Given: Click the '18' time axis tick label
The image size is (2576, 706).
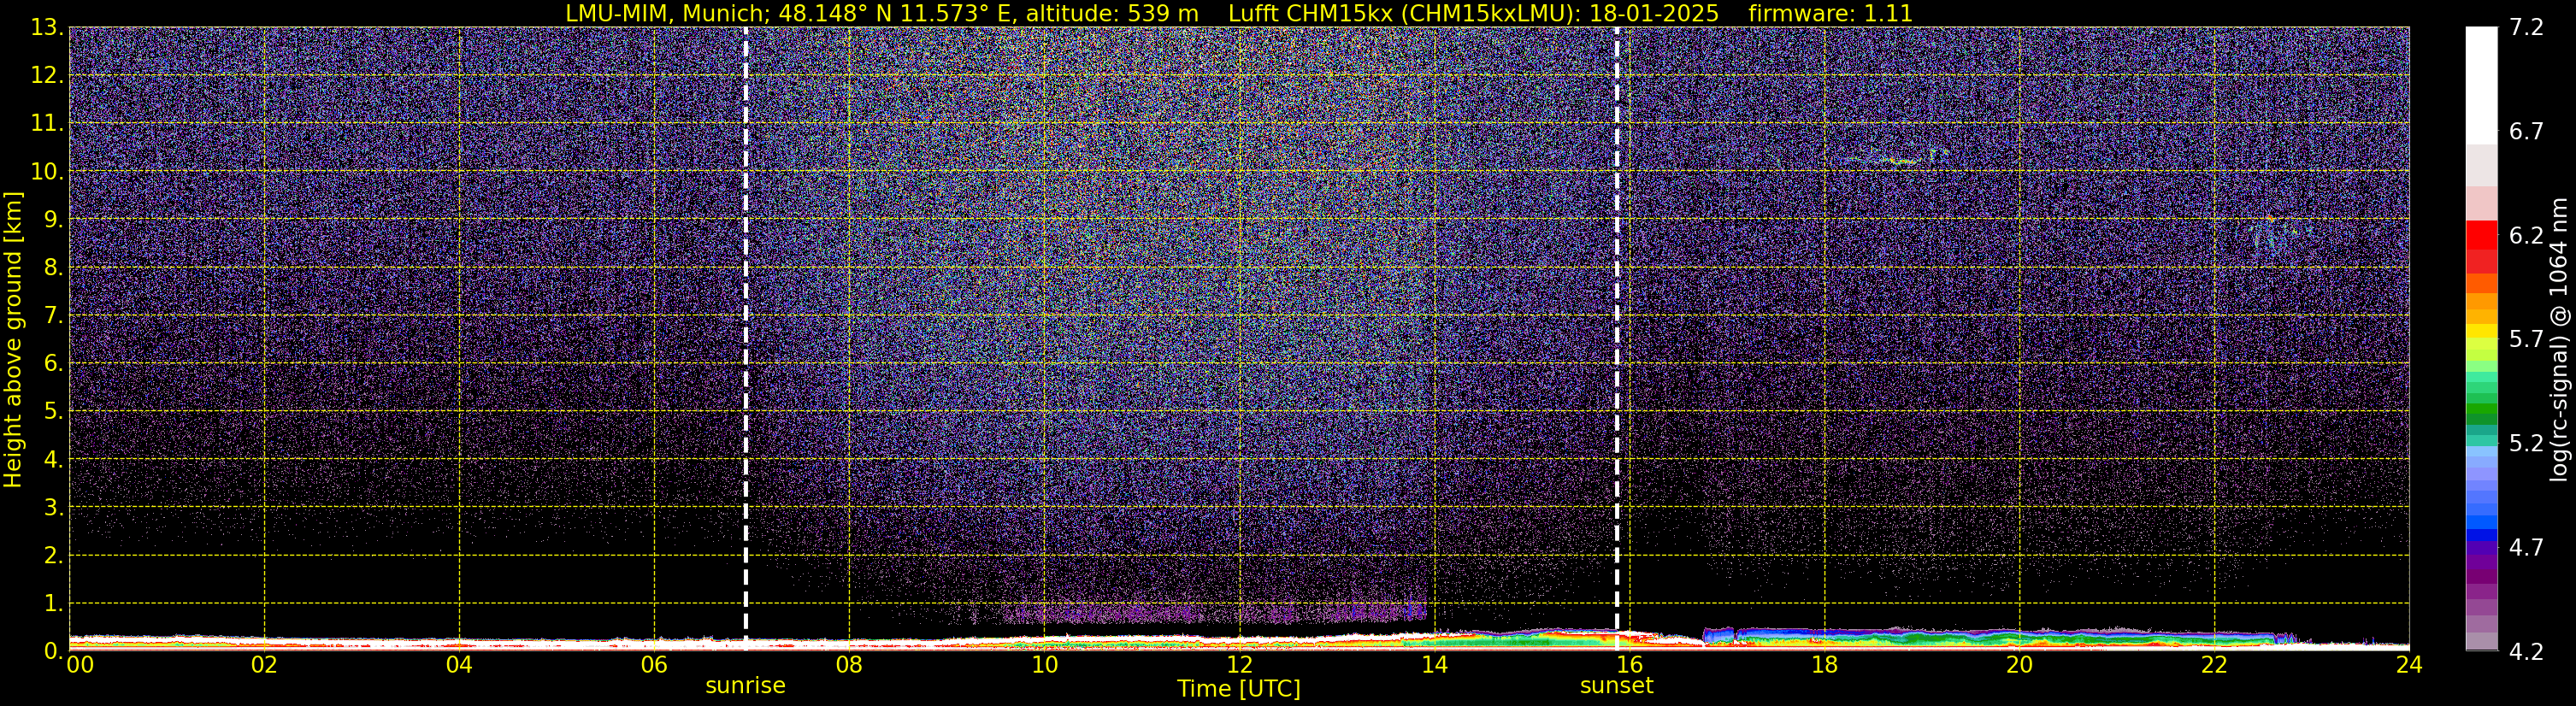Looking at the screenshot, I should (1824, 665).
